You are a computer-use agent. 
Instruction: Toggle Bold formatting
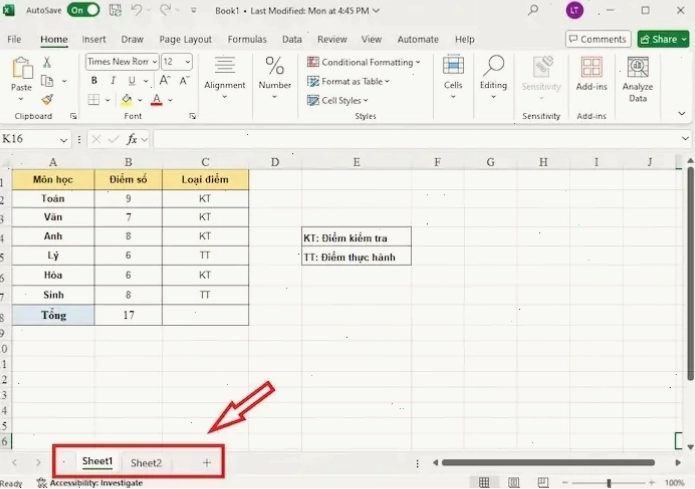pos(94,81)
